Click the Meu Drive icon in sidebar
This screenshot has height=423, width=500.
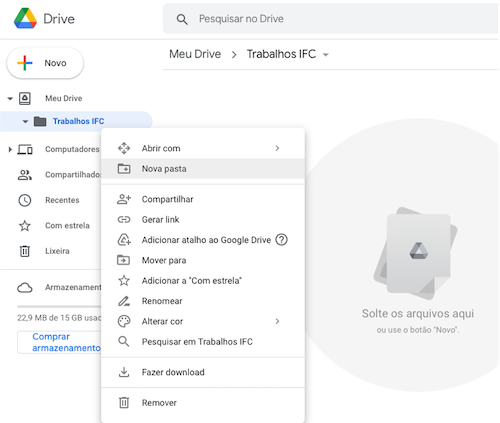pos(25,98)
